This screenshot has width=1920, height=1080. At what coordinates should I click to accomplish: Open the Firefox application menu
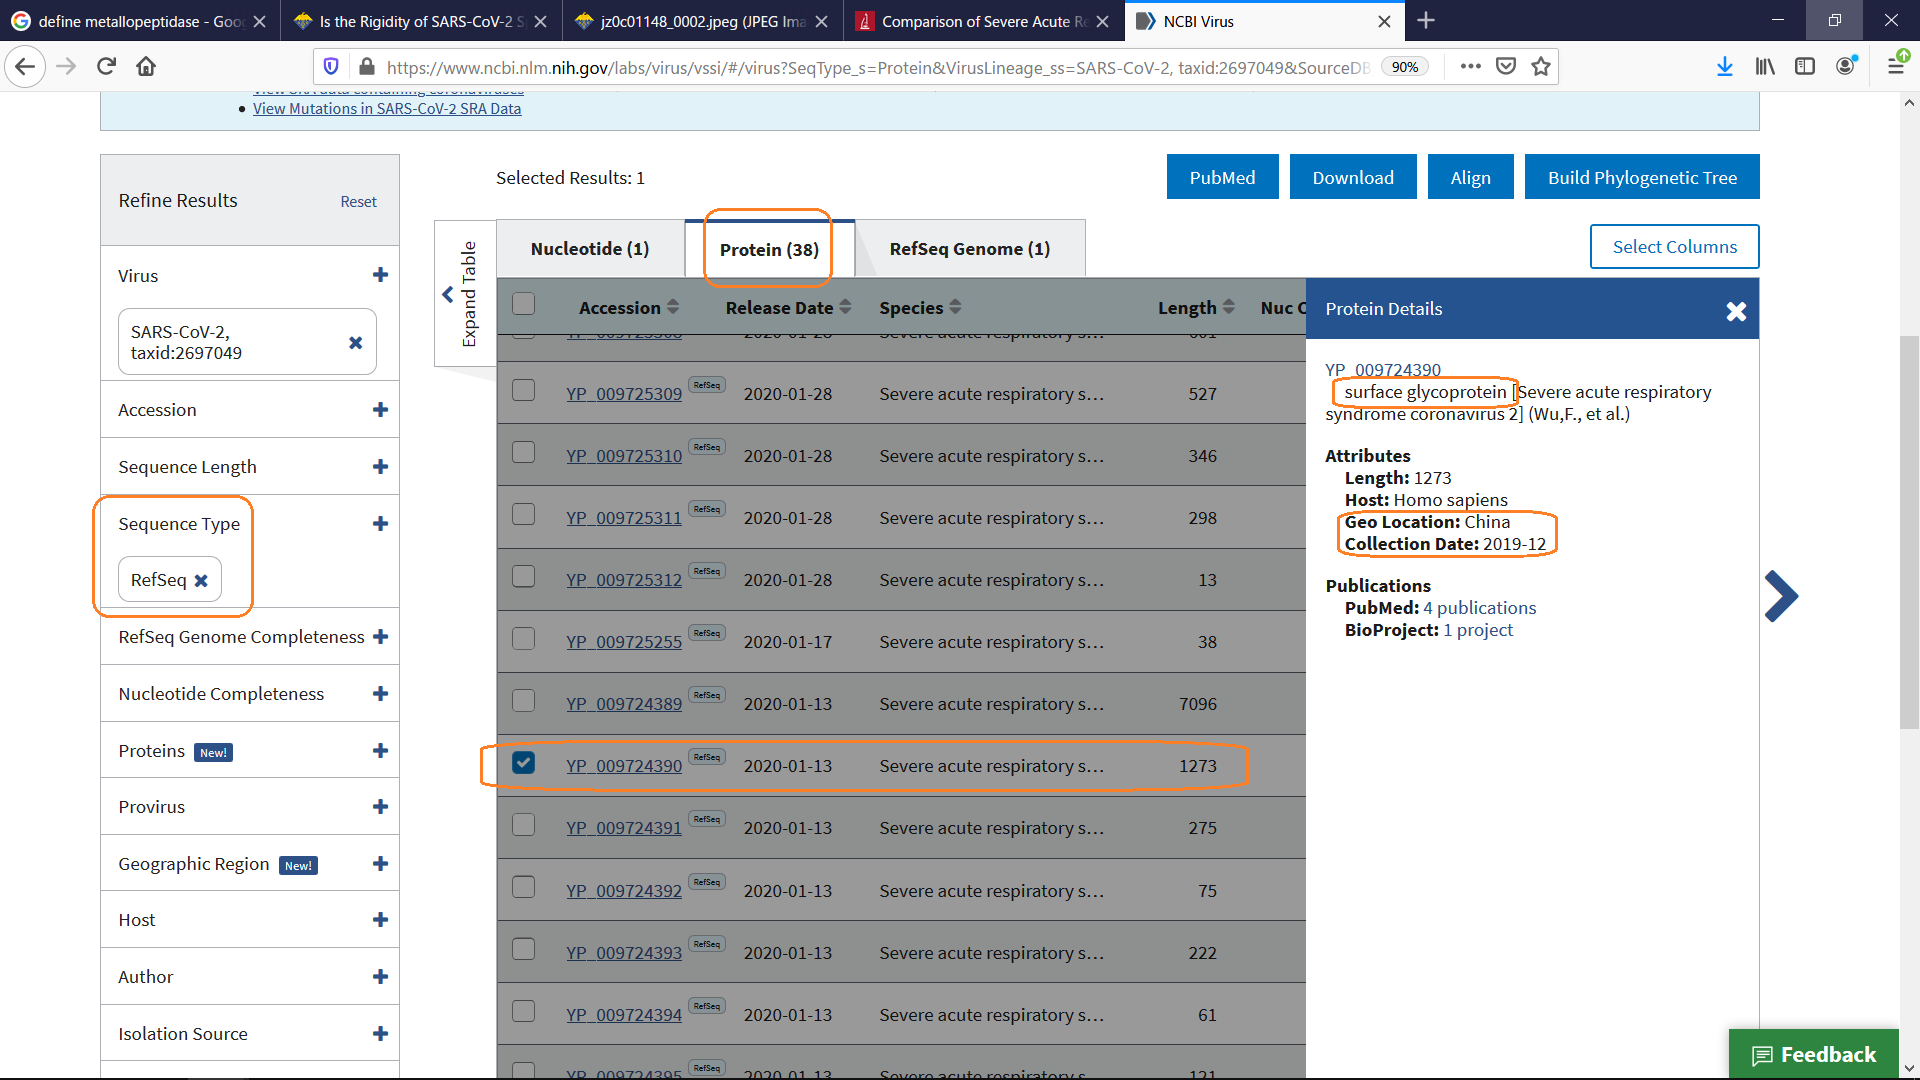[1896, 66]
